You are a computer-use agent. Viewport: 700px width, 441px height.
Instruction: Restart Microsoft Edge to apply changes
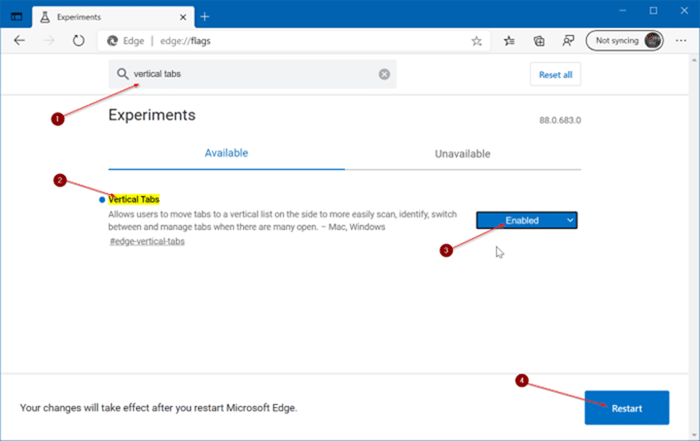(x=627, y=408)
